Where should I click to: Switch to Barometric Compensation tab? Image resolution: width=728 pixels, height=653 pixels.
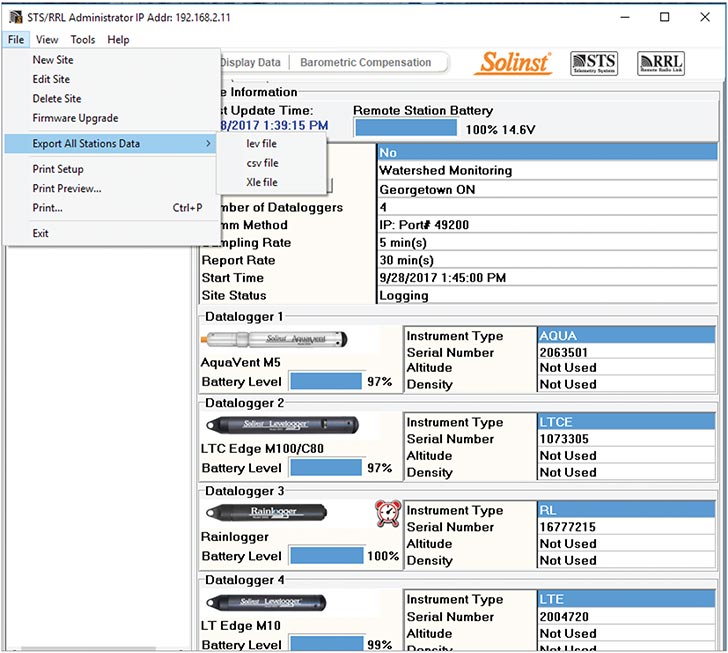point(365,62)
